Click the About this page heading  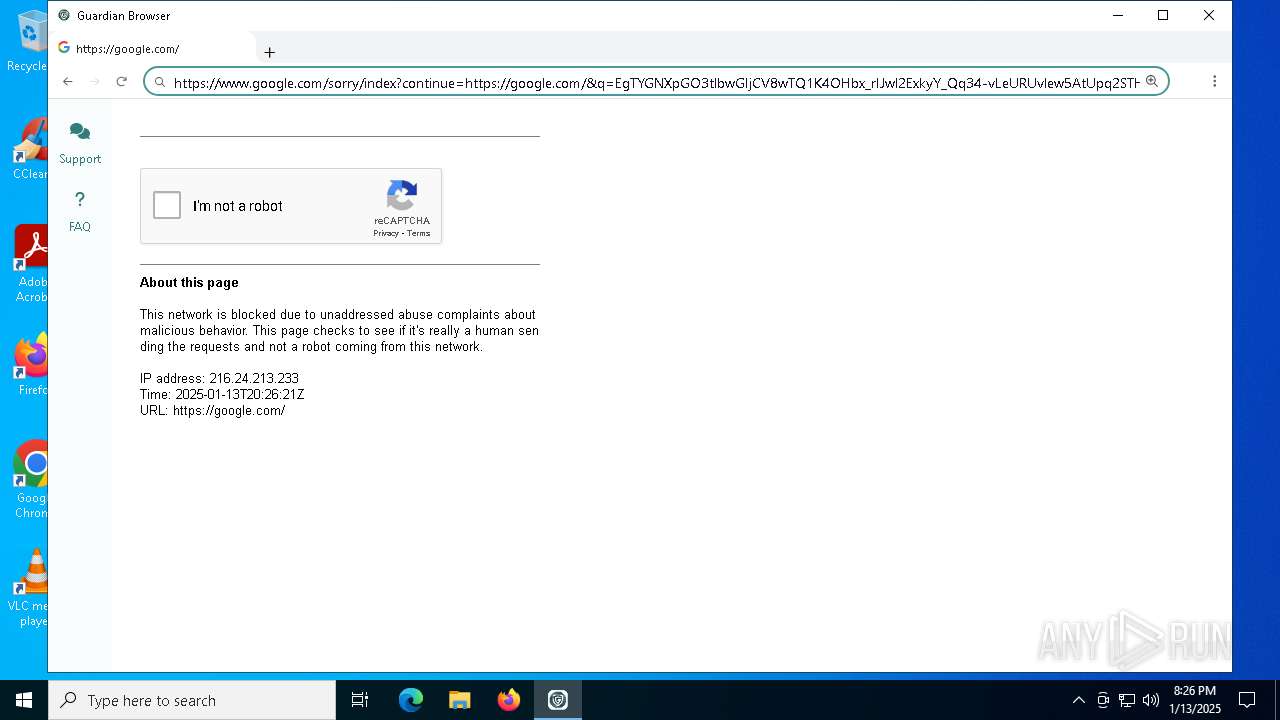189,282
